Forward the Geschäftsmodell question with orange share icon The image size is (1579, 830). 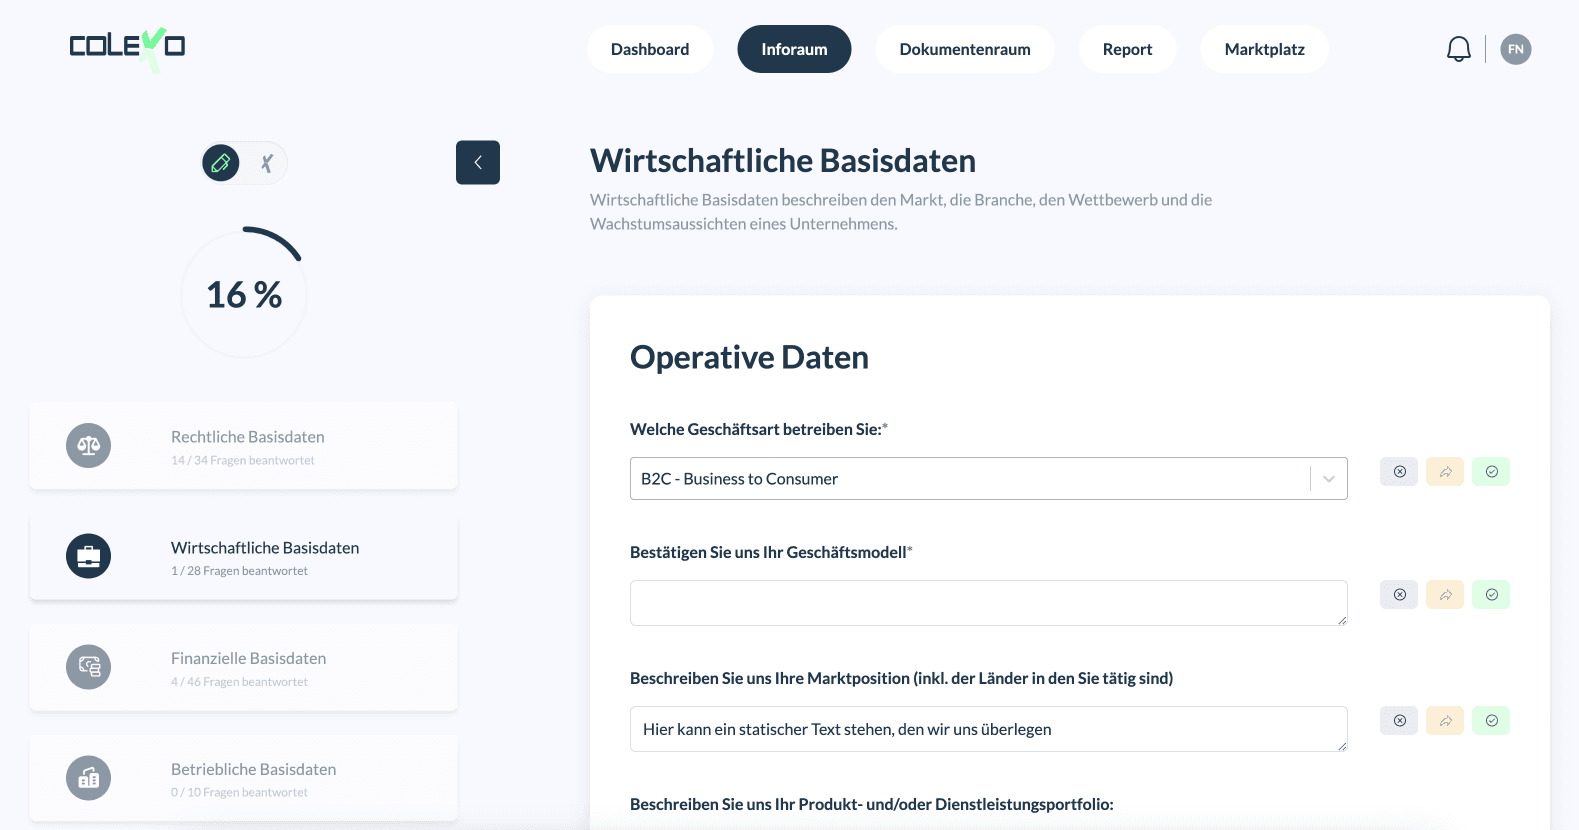point(1445,595)
